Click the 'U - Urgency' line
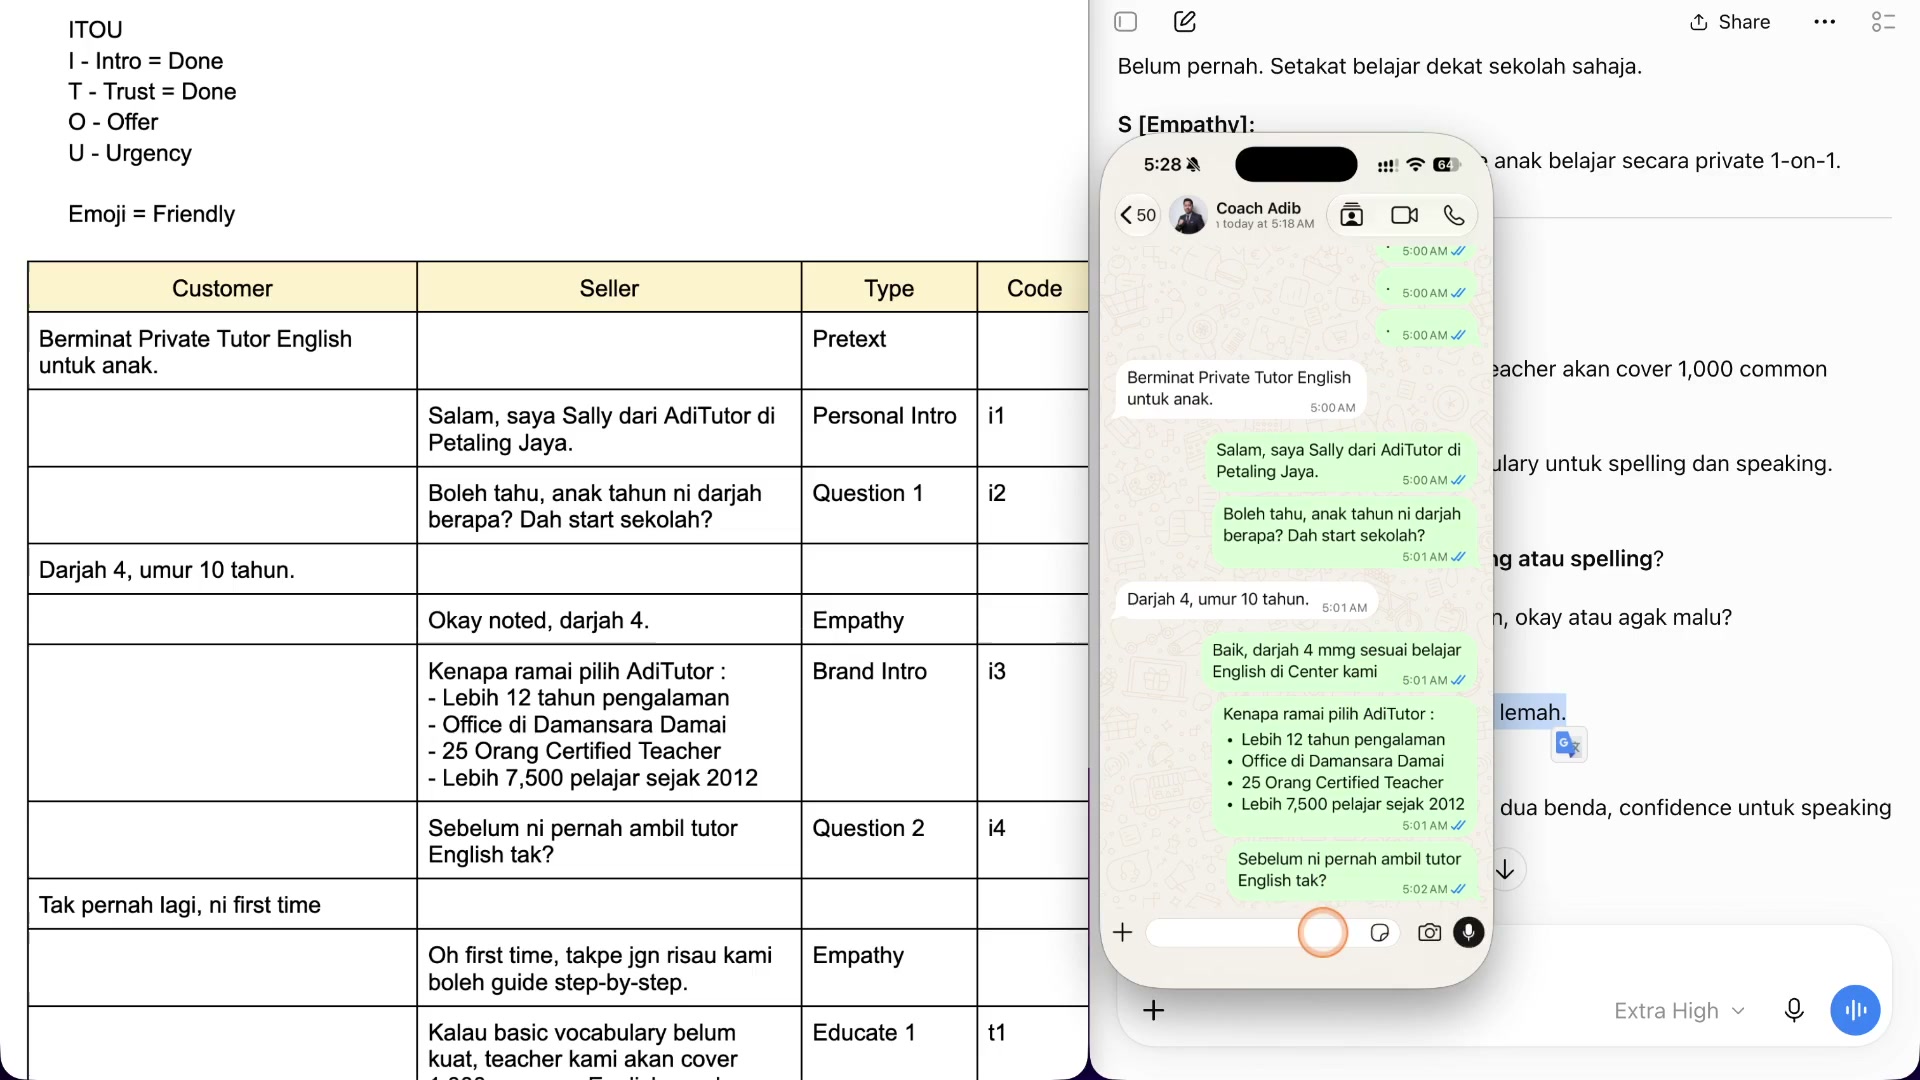This screenshot has width=1920, height=1080. [x=130, y=153]
